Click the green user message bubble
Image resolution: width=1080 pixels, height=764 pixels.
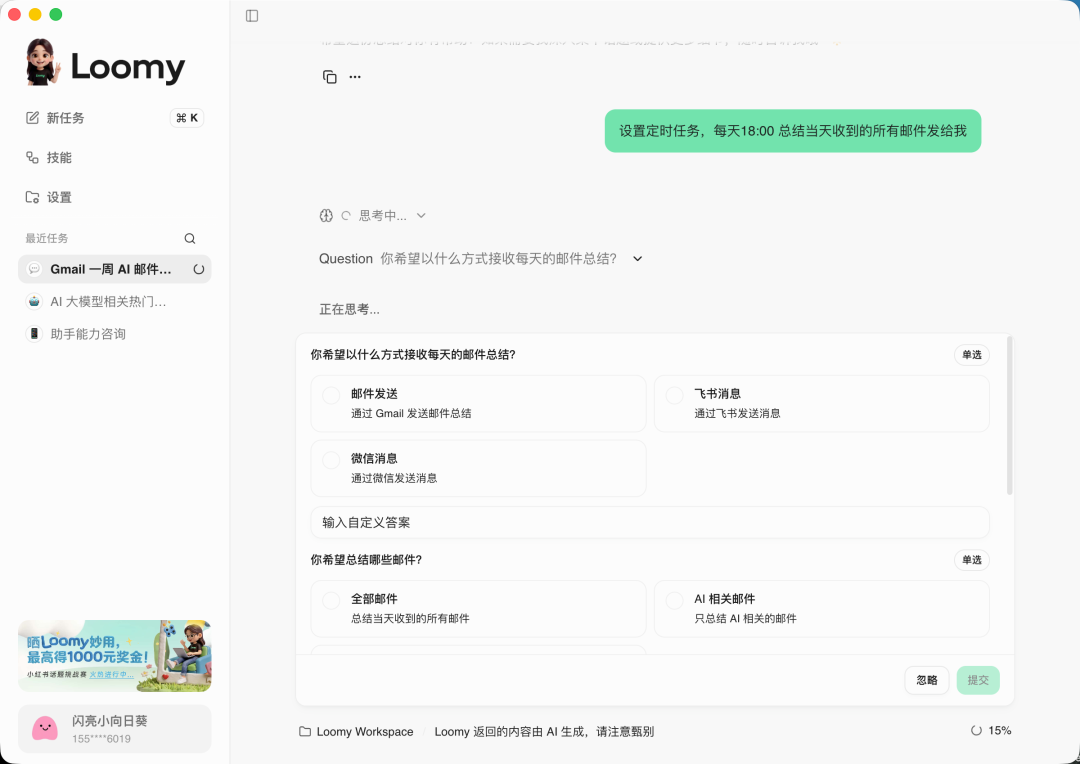pyautogui.click(x=793, y=131)
